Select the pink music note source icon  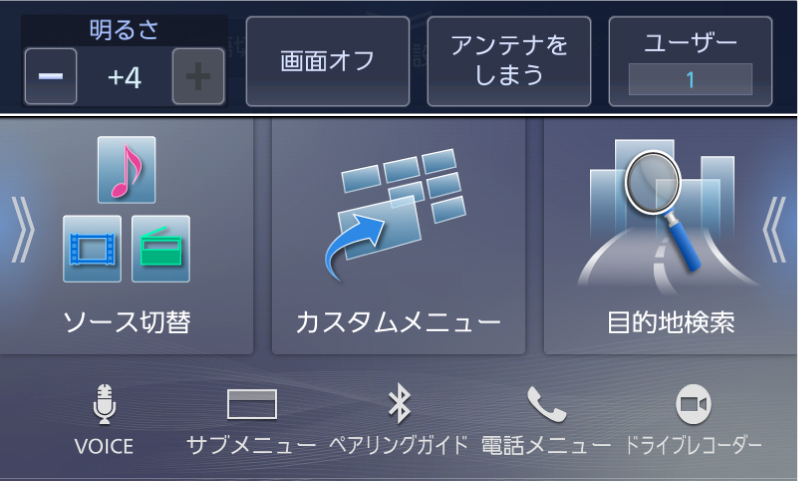127,170
